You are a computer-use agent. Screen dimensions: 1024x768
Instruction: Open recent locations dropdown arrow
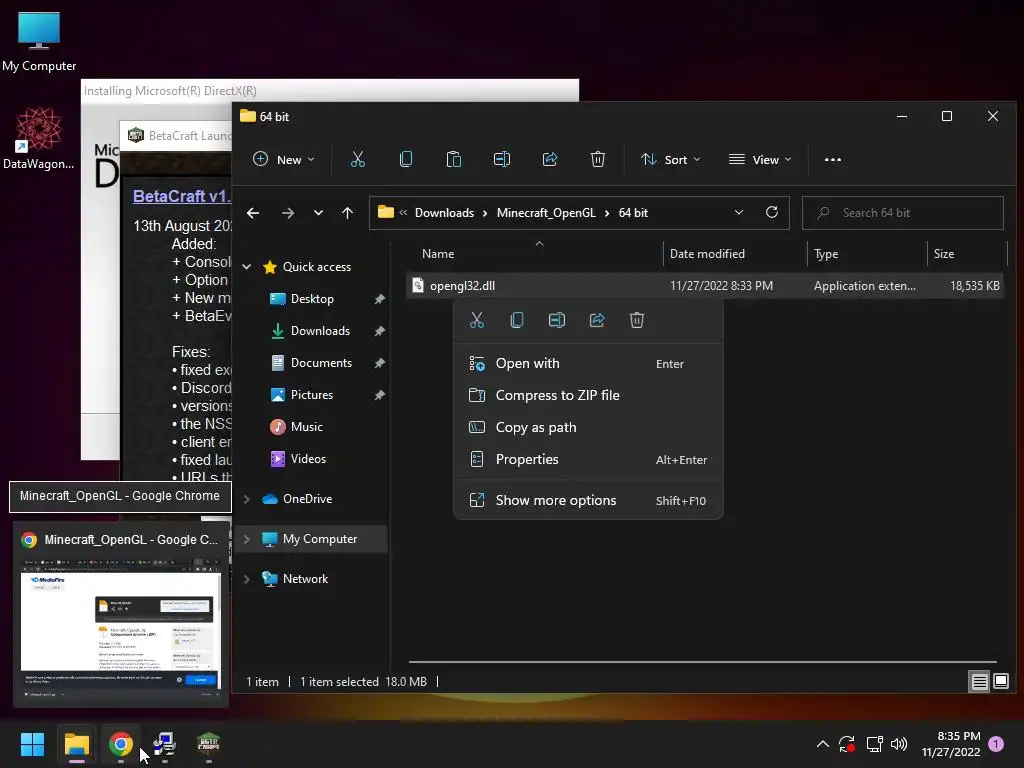(318, 213)
